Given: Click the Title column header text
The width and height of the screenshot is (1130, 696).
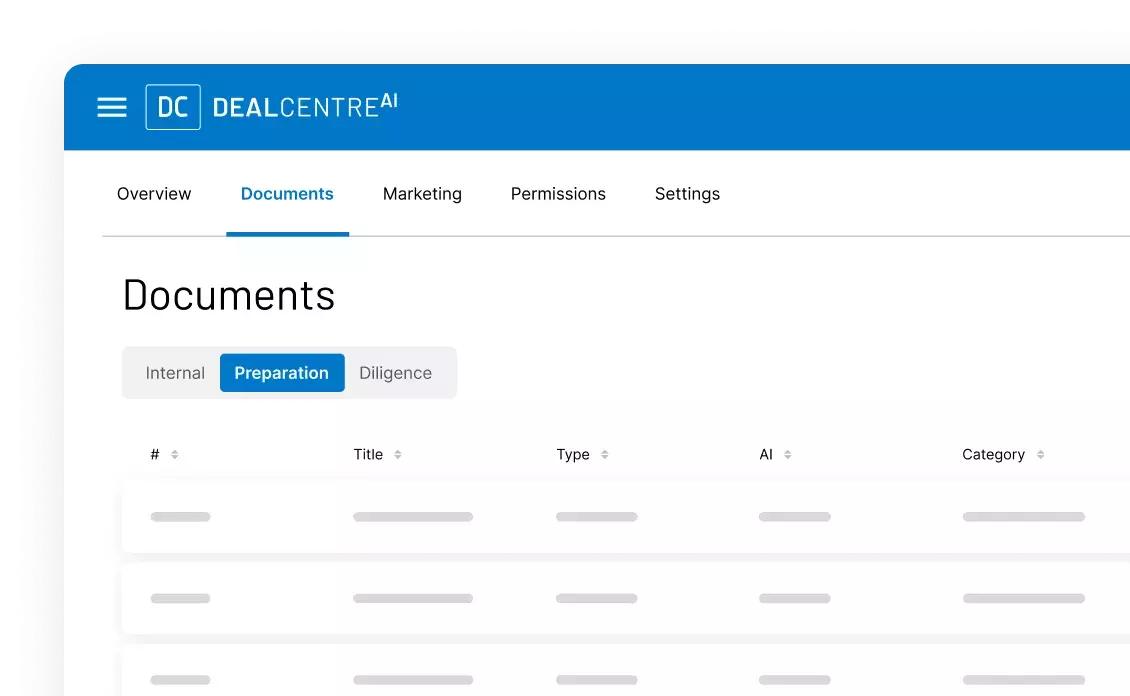Looking at the screenshot, I should [x=368, y=455].
